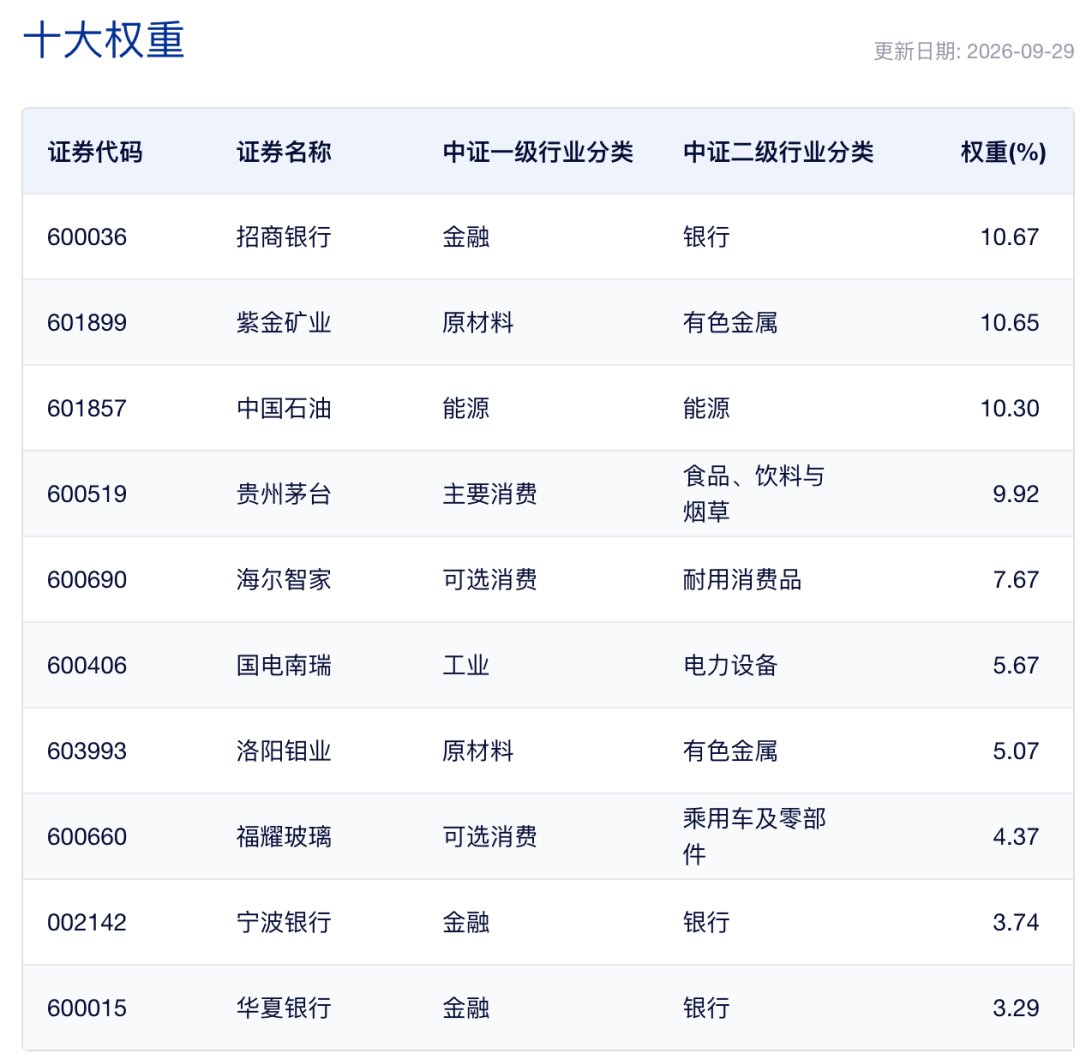Select stock code 603993

[x=87, y=751]
